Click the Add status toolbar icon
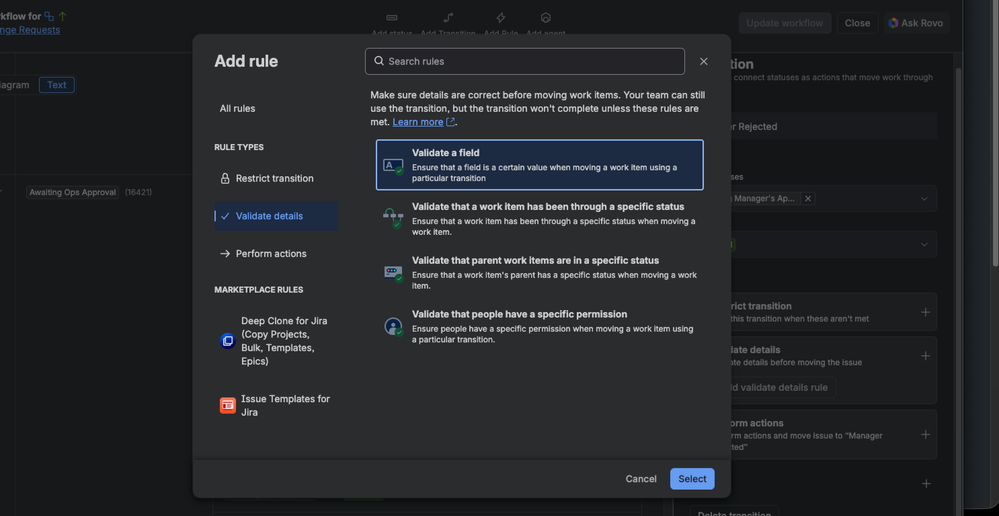This screenshot has width=999, height=516. pos(392,17)
